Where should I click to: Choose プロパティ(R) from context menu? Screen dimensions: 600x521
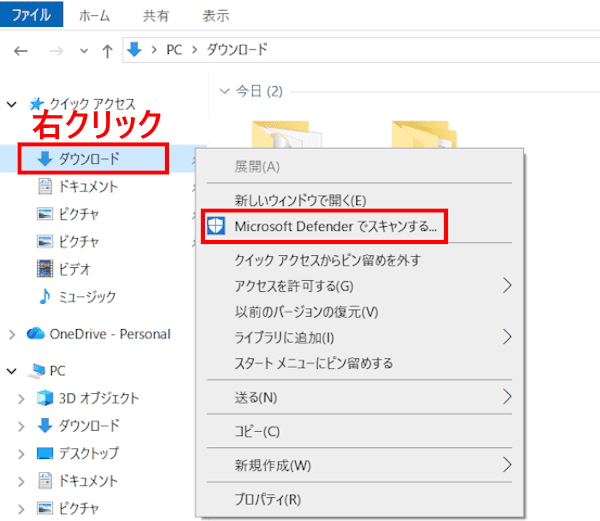click(267, 499)
